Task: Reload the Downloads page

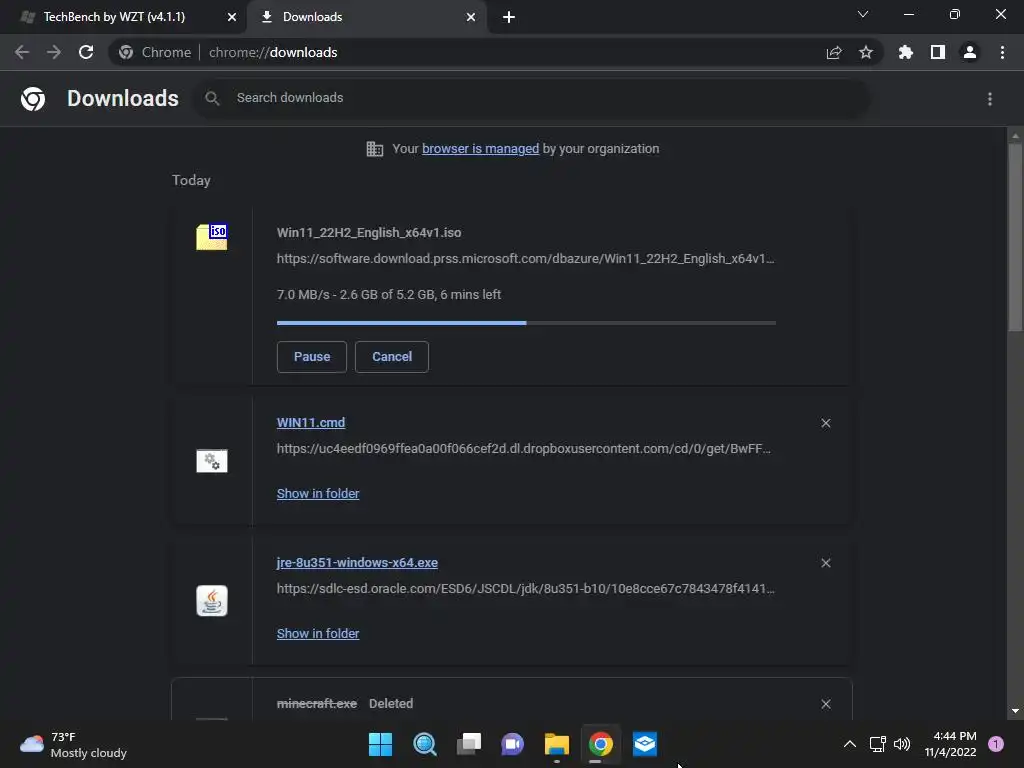Action: tap(86, 52)
